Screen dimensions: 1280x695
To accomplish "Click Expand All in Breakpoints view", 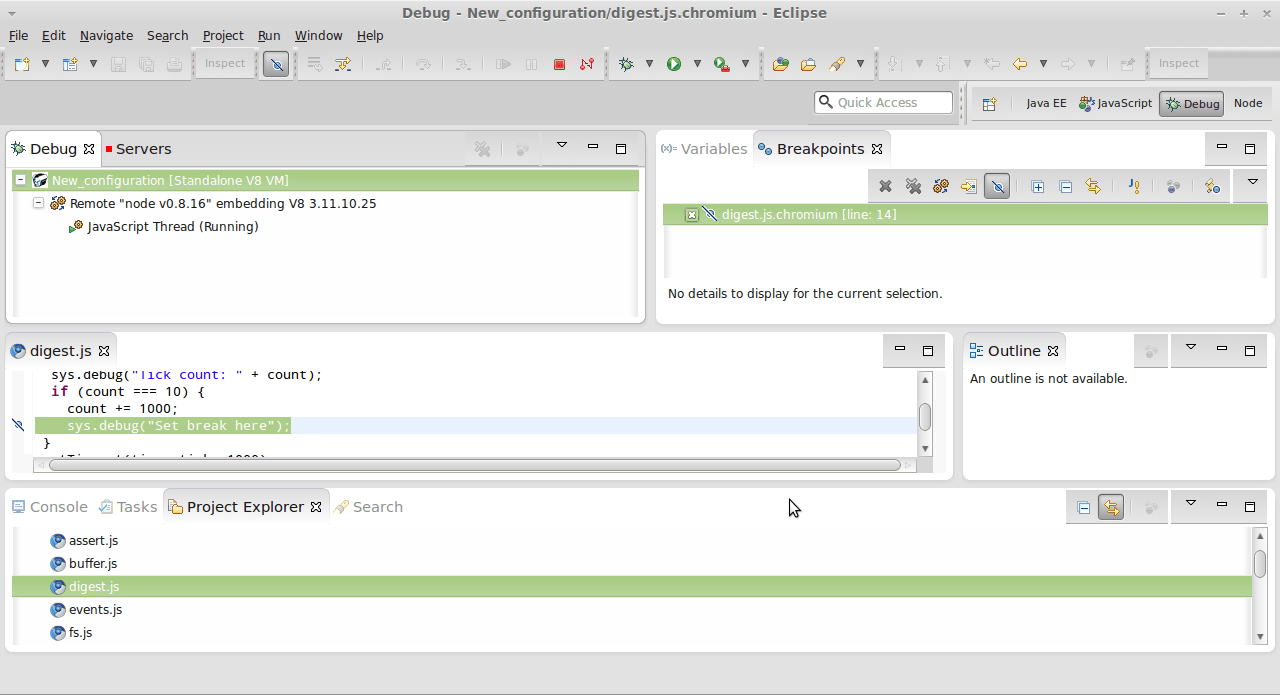I will (x=1038, y=186).
